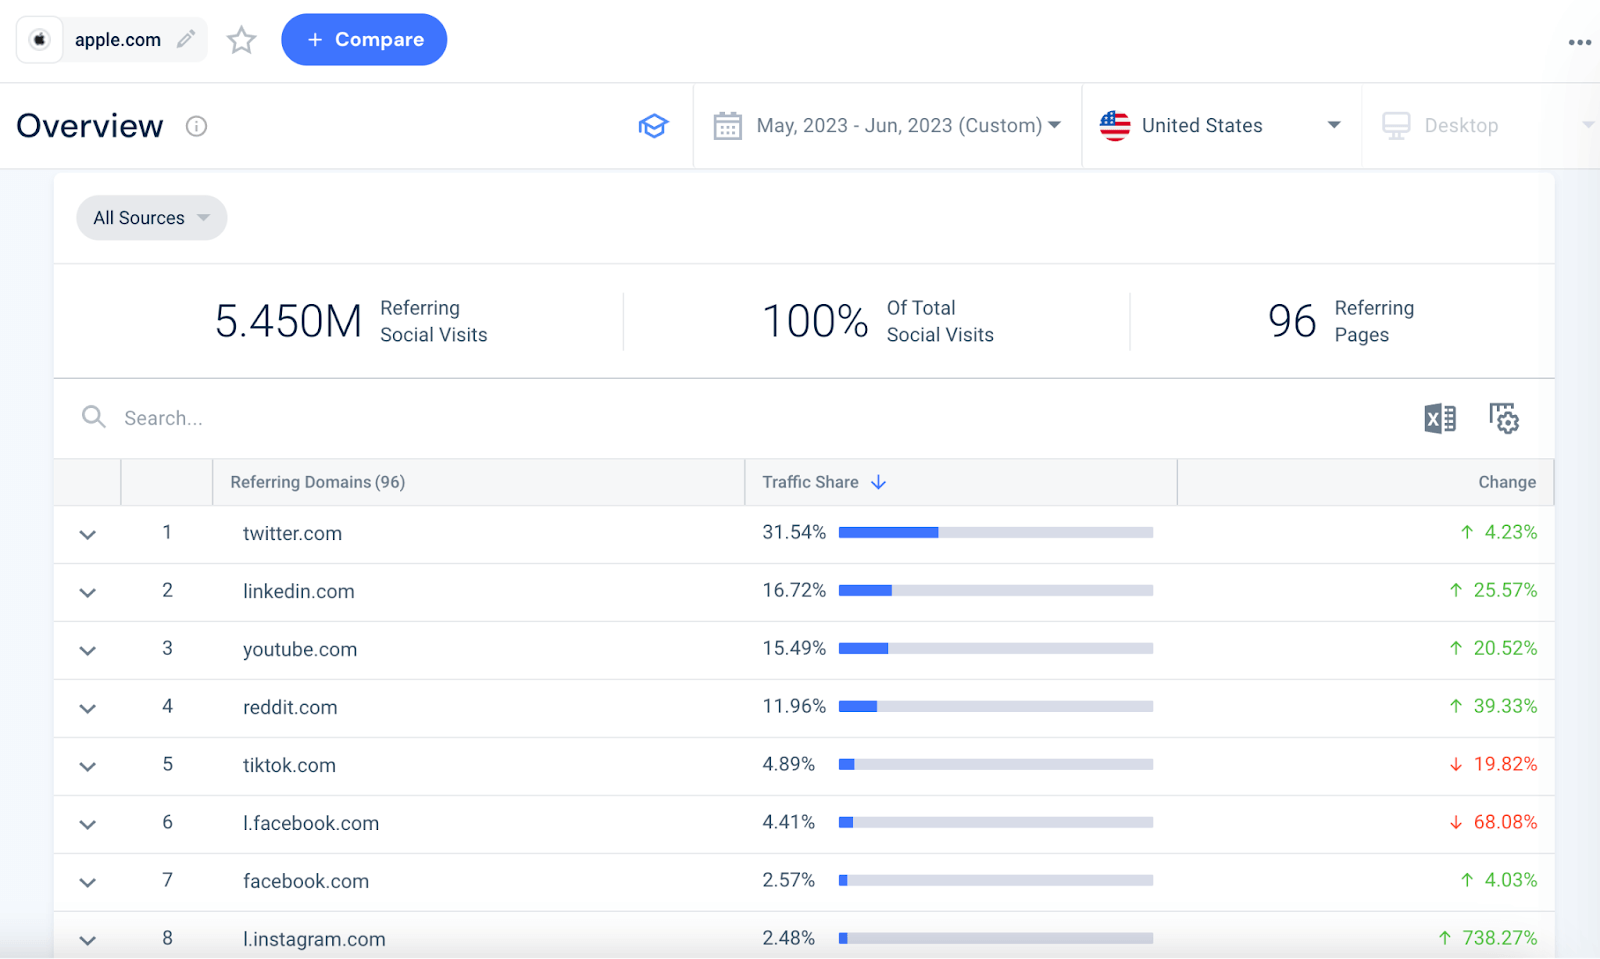Open the graduation cap learning icon

(x=653, y=126)
